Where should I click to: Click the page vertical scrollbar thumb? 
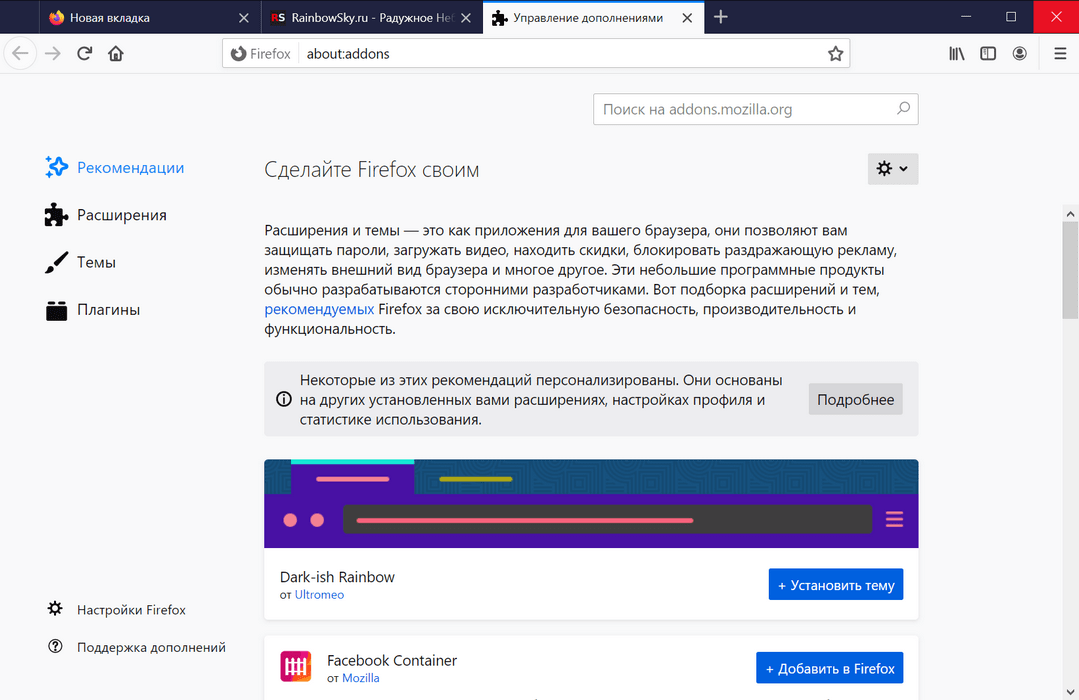[1070, 271]
